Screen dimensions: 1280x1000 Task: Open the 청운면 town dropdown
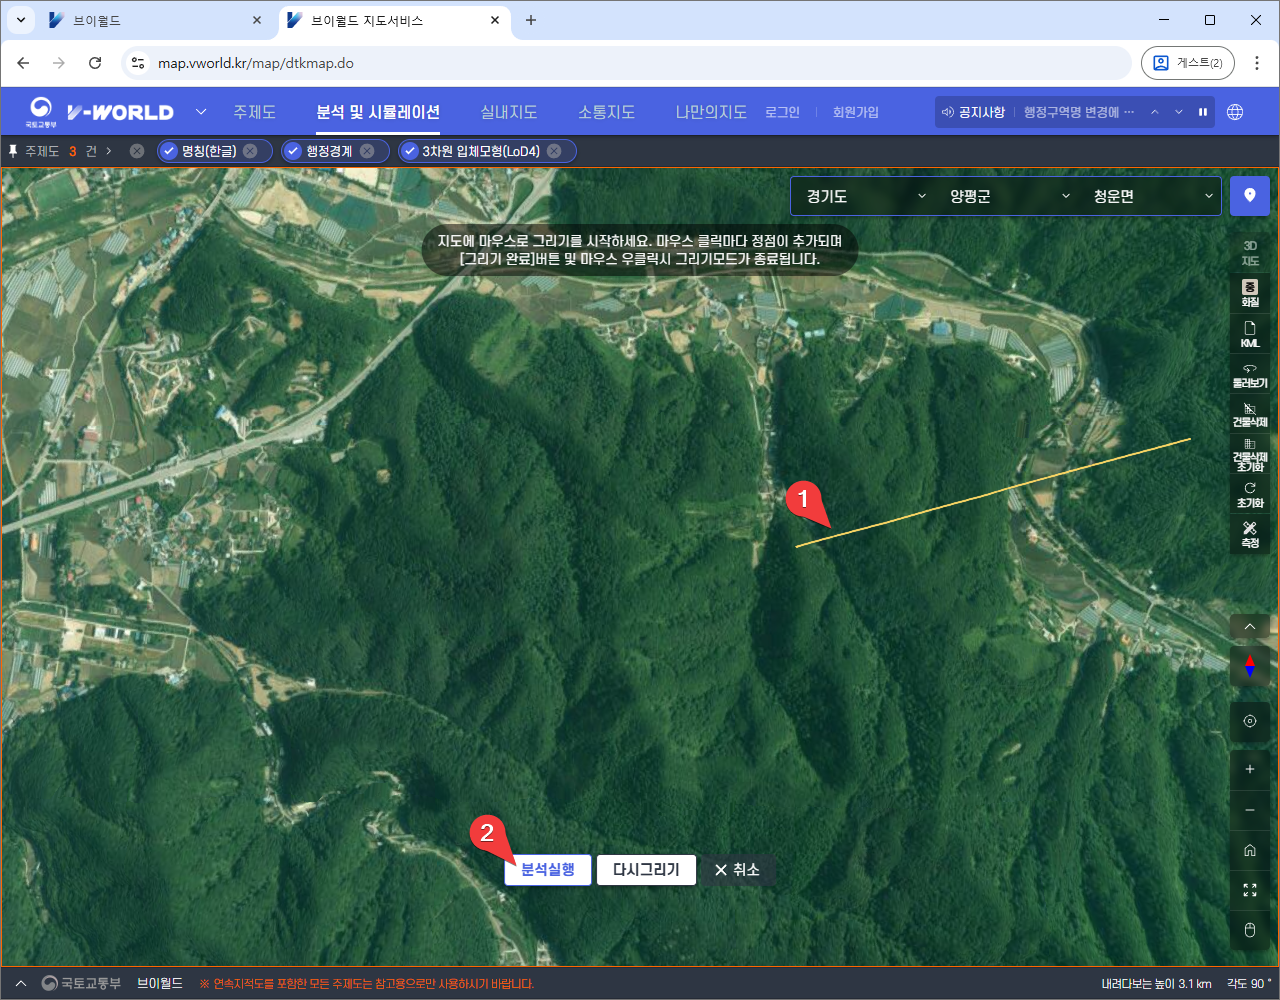click(x=1153, y=196)
